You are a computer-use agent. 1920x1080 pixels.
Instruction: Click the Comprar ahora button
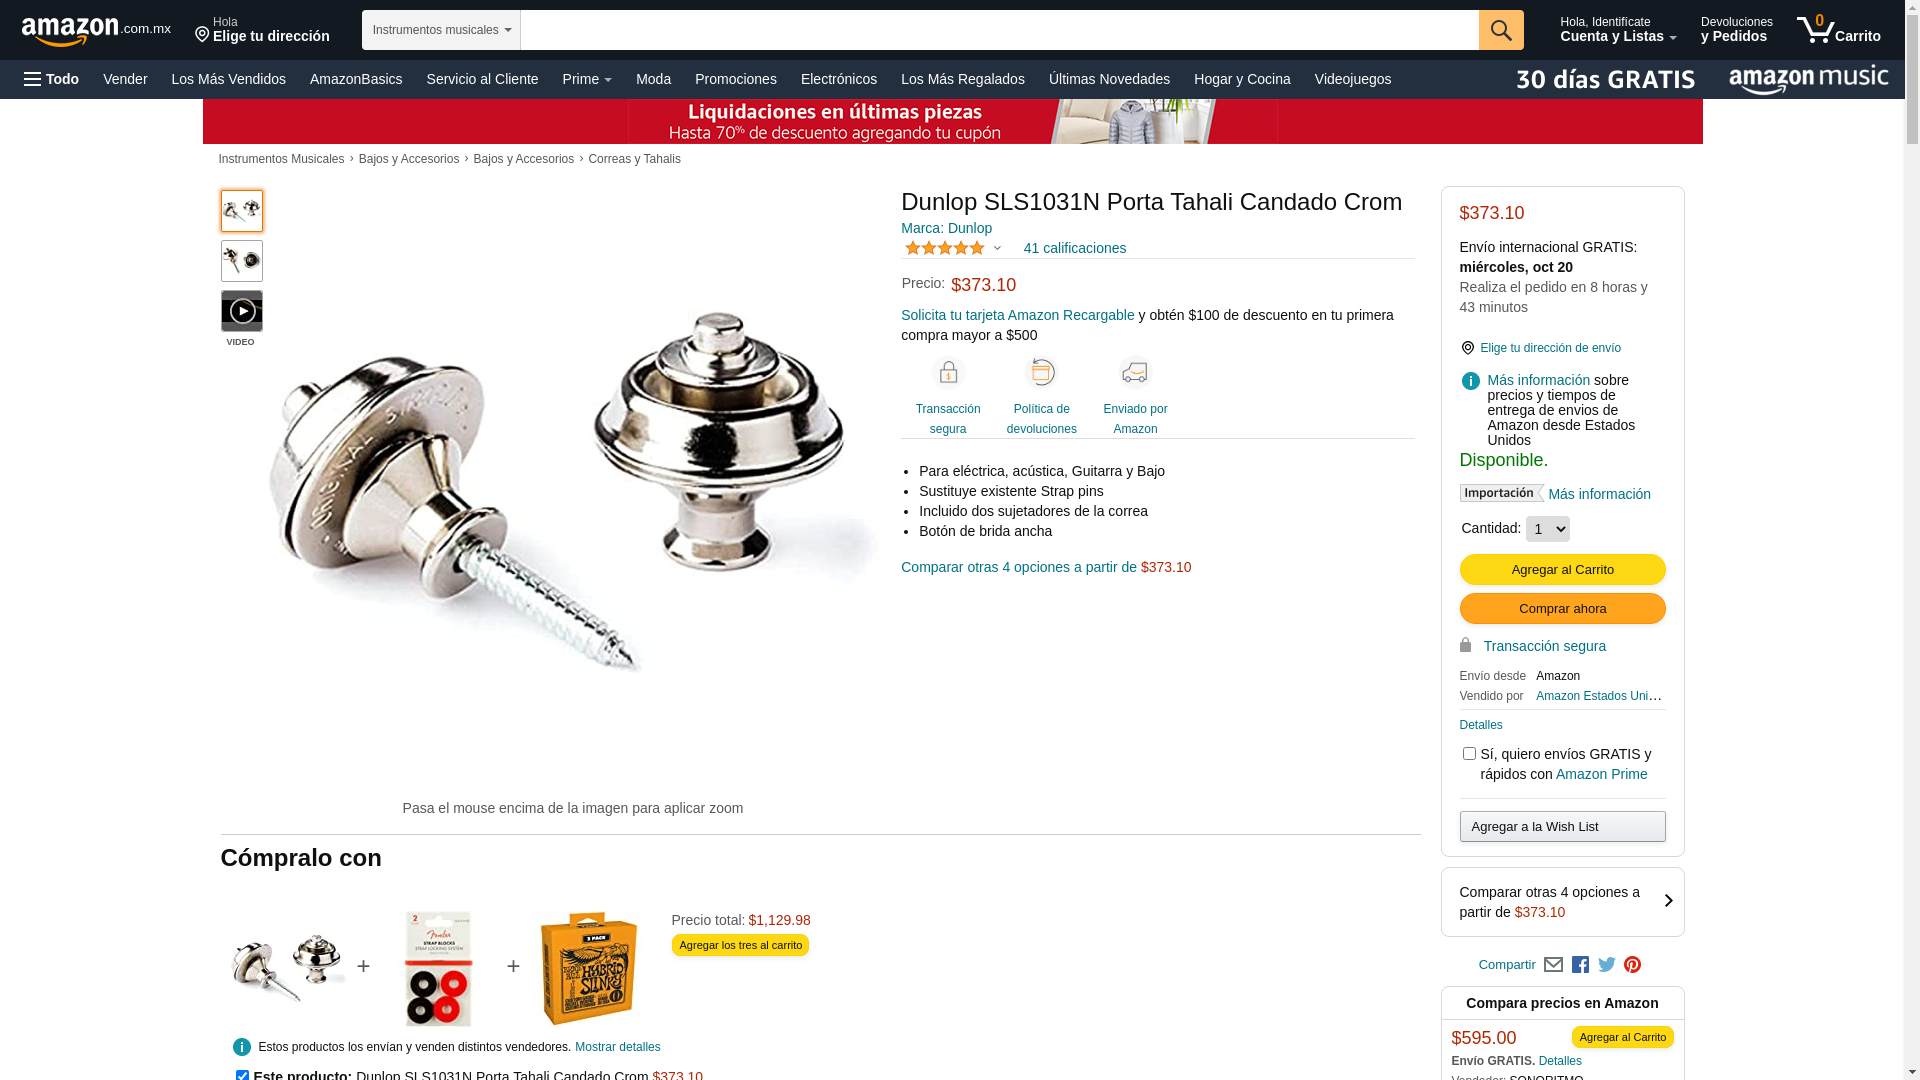pos(1562,609)
